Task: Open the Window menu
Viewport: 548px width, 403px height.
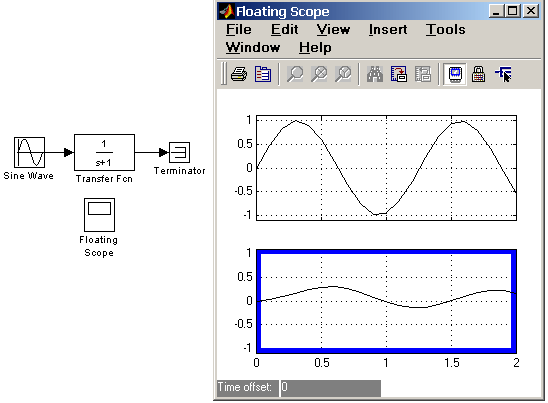Action: (253, 48)
